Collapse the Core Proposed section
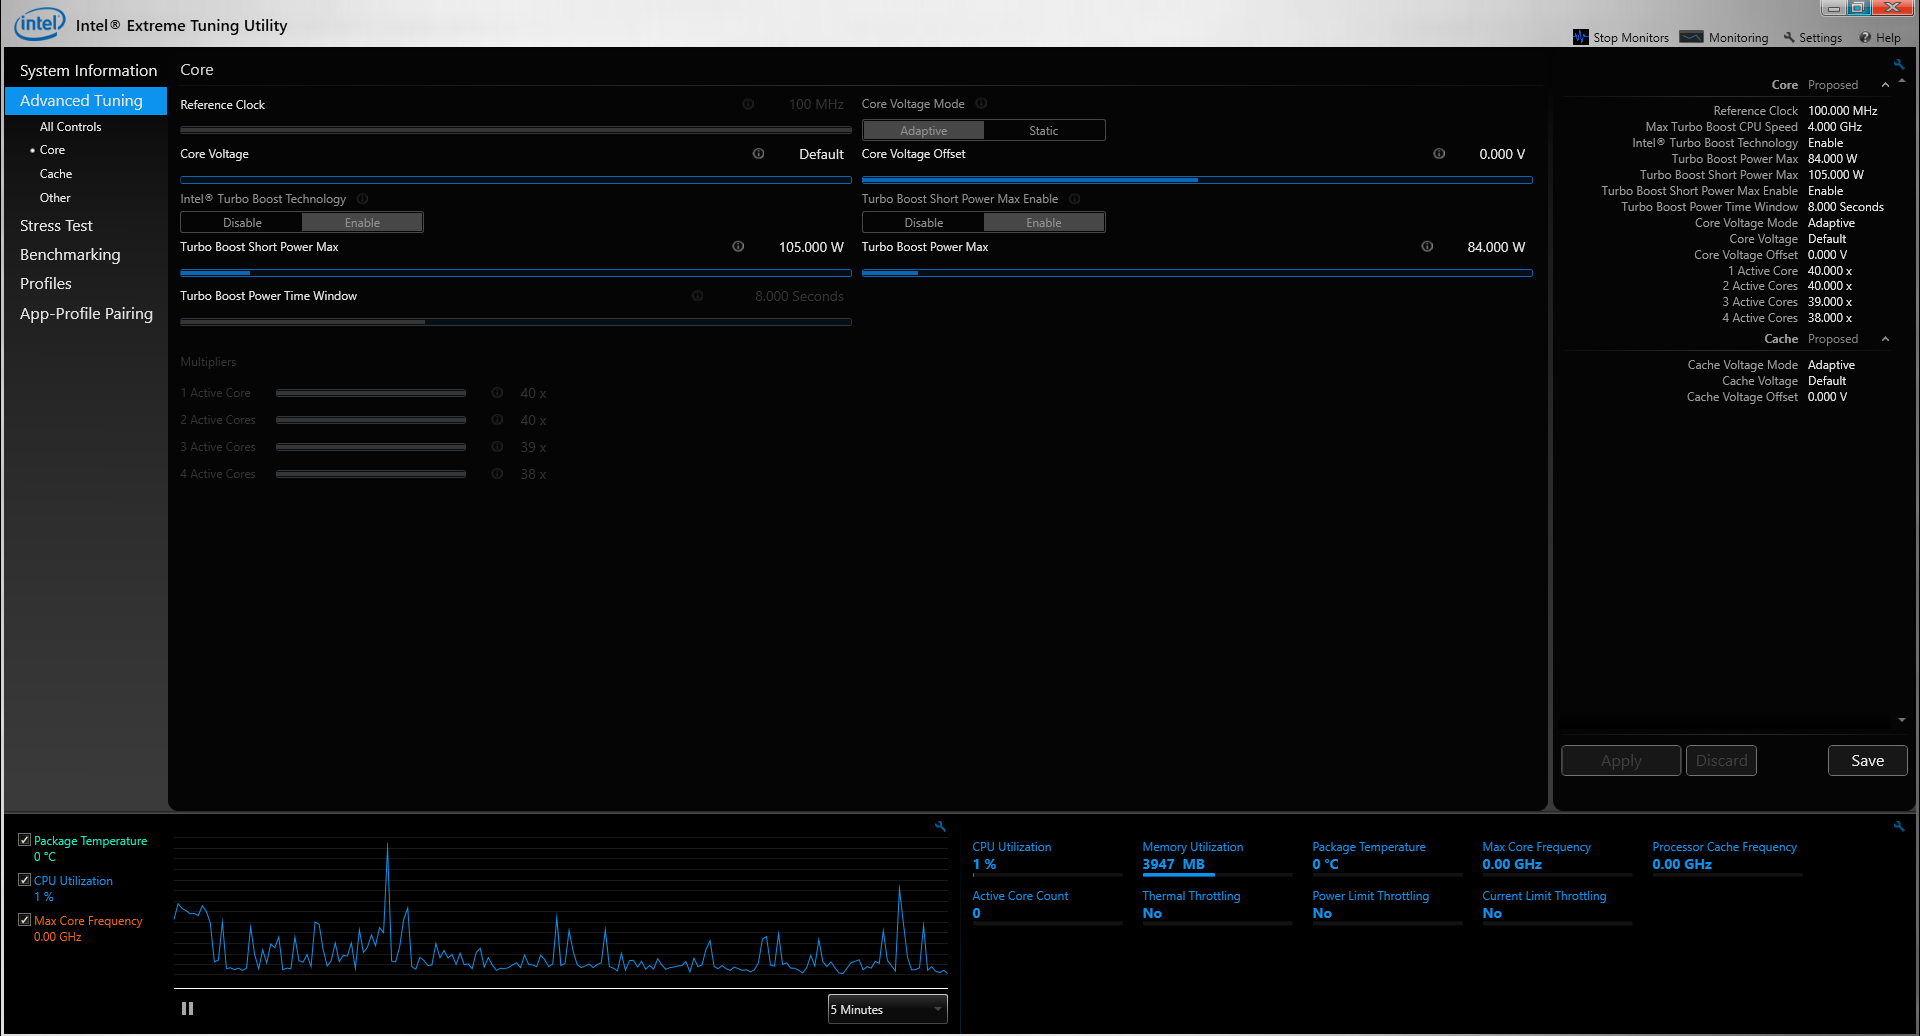 [x=1885, y=85]
